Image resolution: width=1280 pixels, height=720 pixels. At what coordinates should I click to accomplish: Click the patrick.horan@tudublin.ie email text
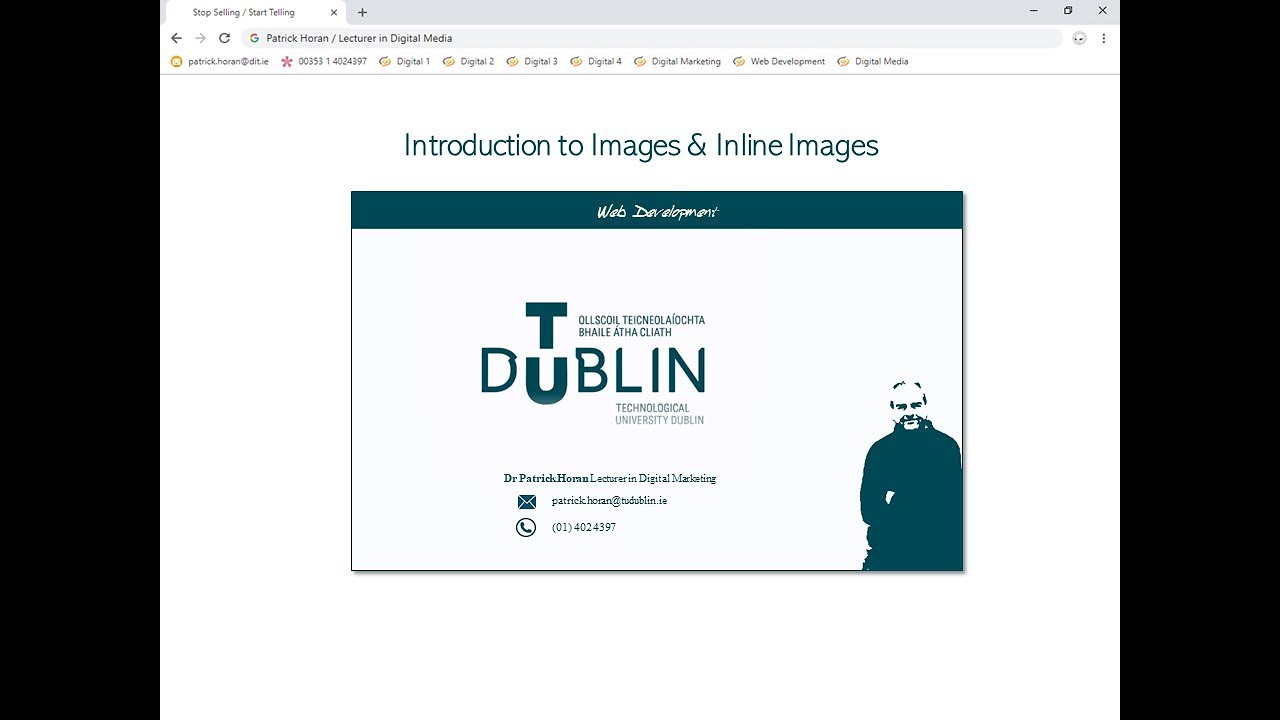[x=609, y=500]
